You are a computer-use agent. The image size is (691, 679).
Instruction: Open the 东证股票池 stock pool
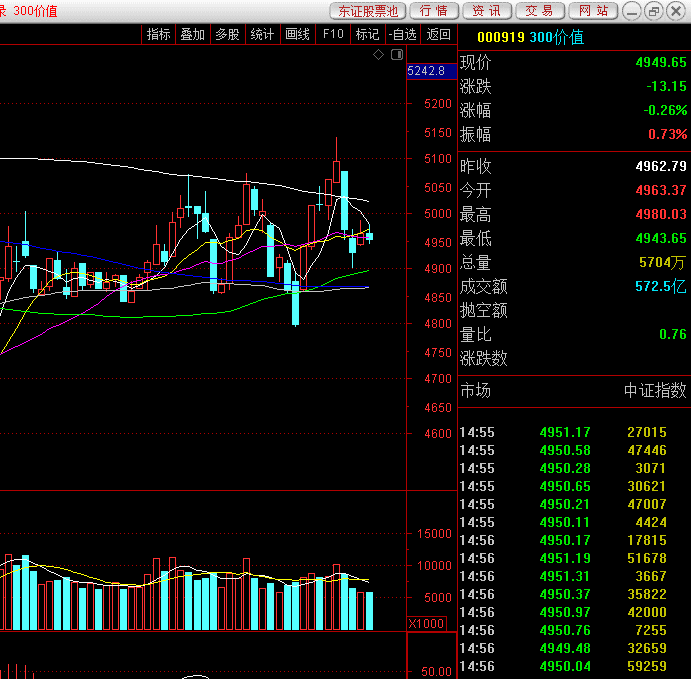tap(368, 11)
